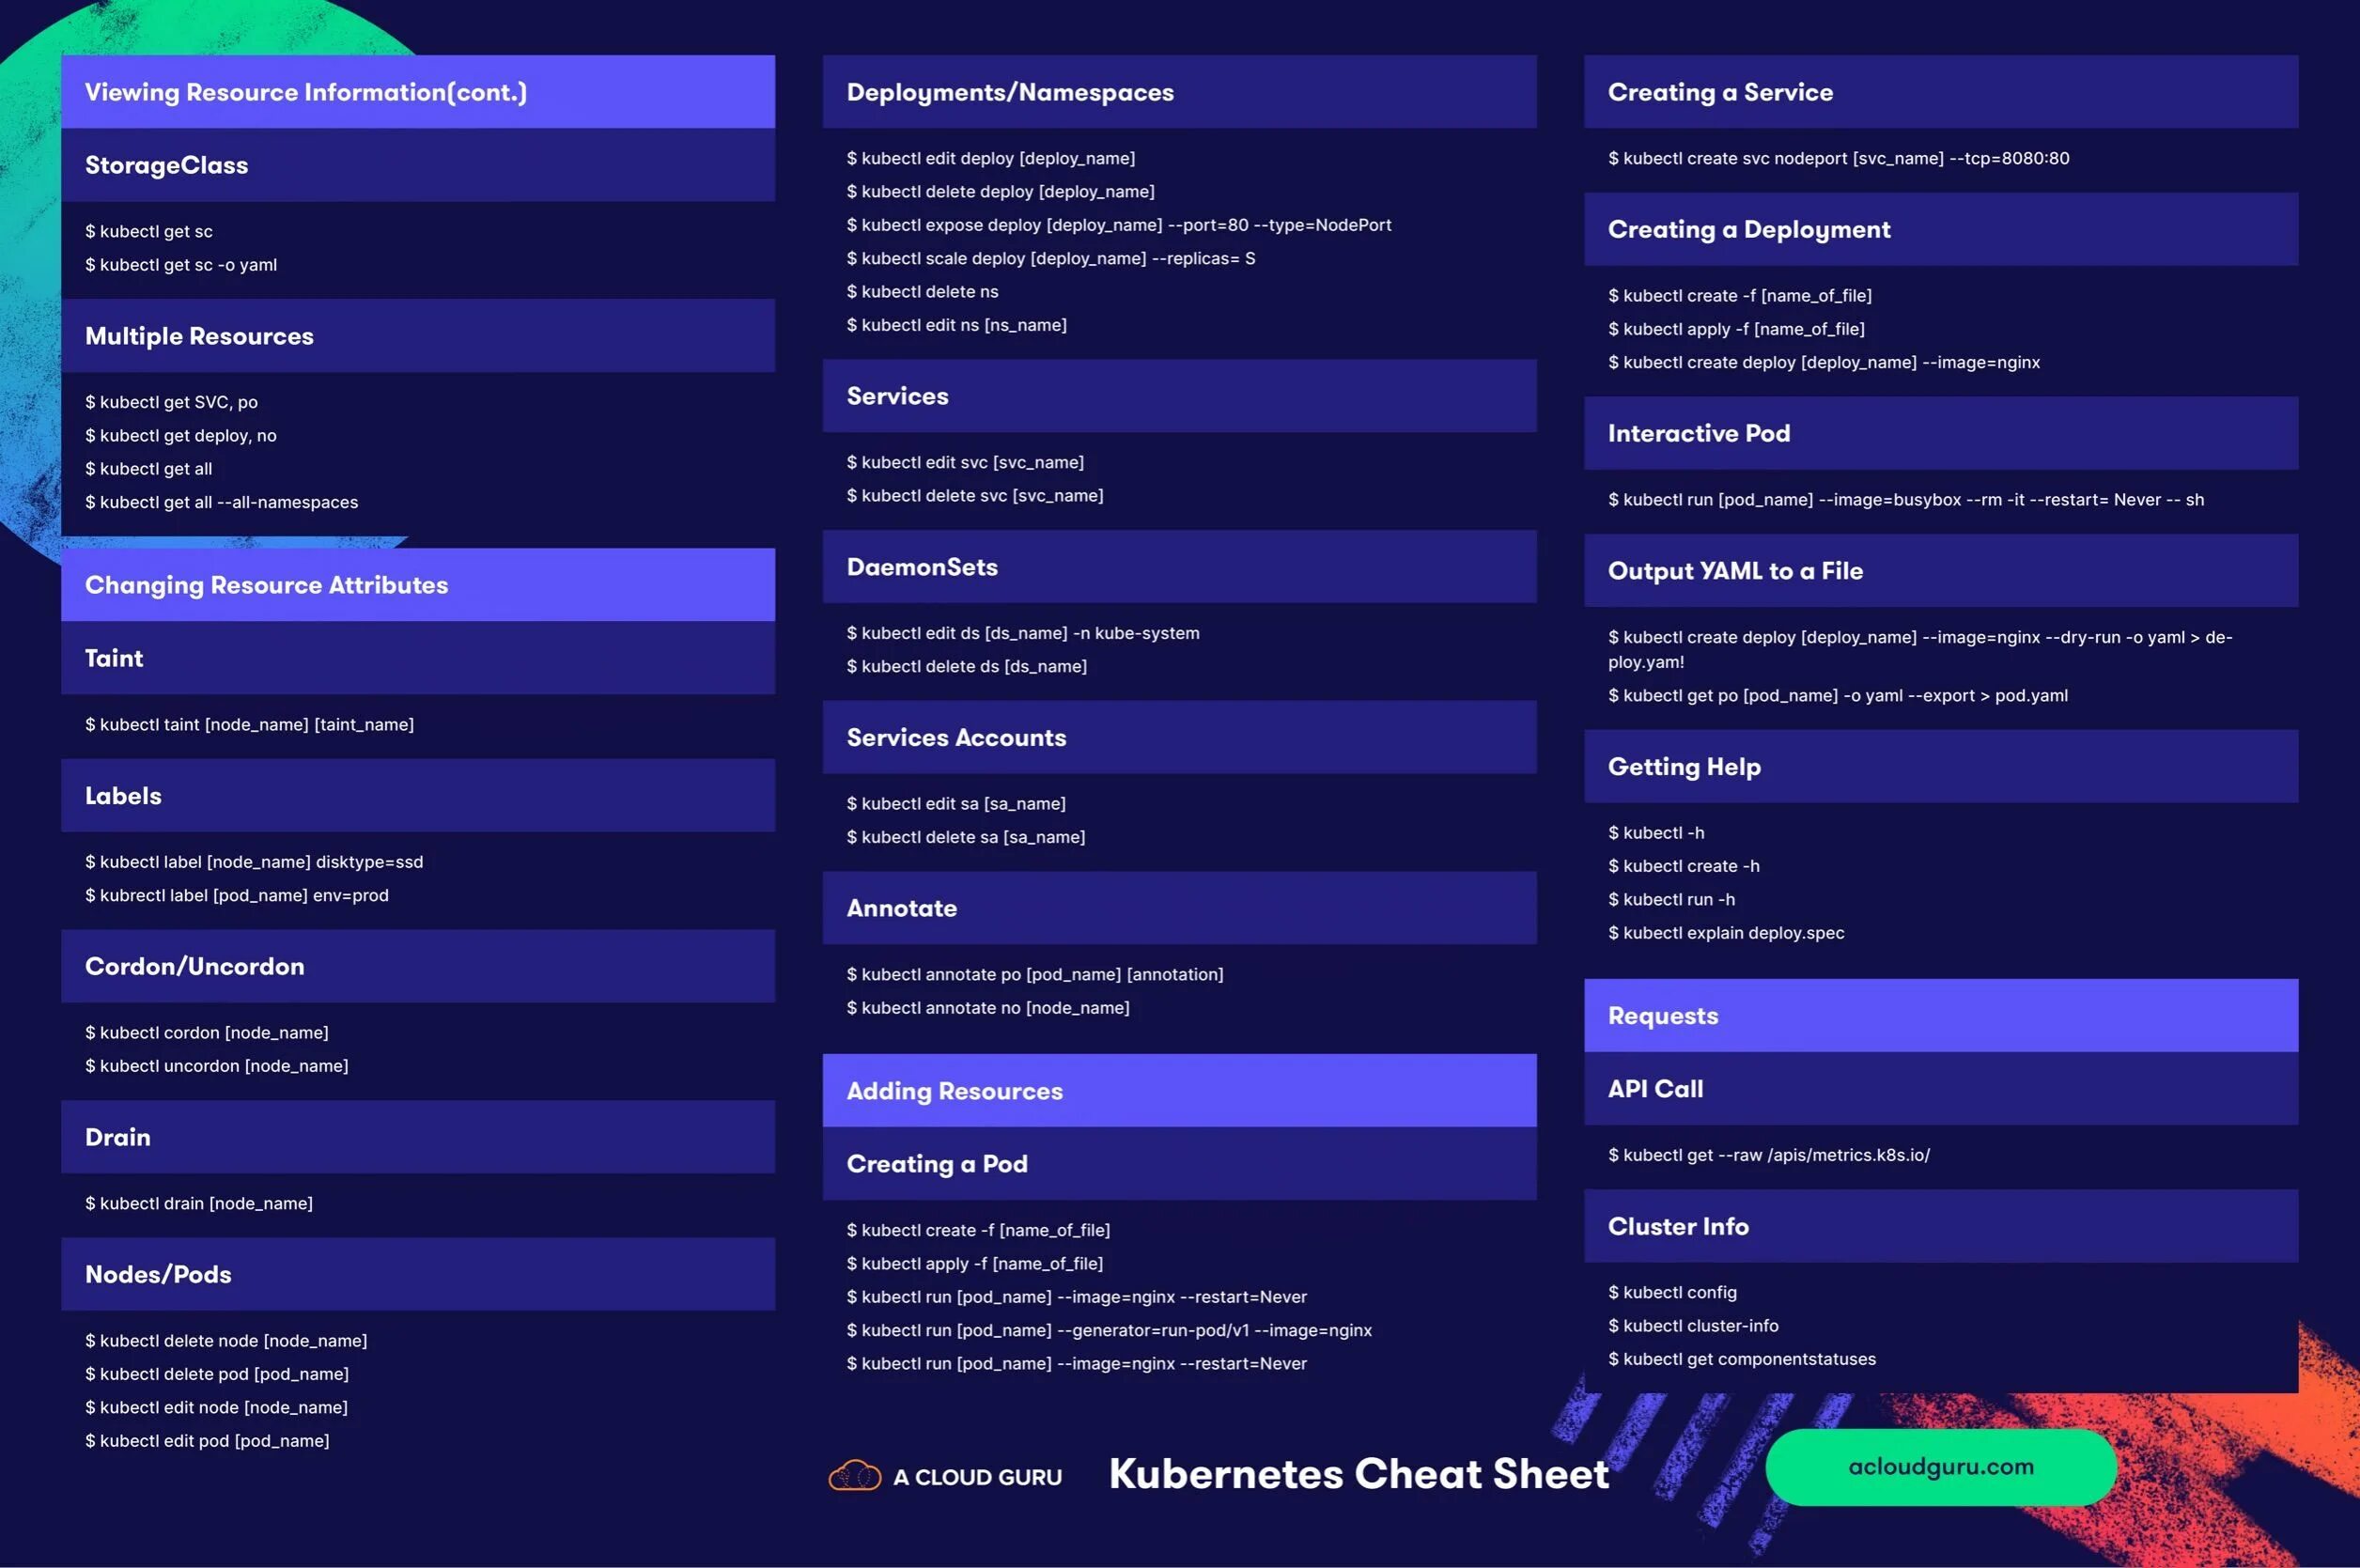Click the acloudguru.com green button
The image size is (2360, 1568).
1940,1467
